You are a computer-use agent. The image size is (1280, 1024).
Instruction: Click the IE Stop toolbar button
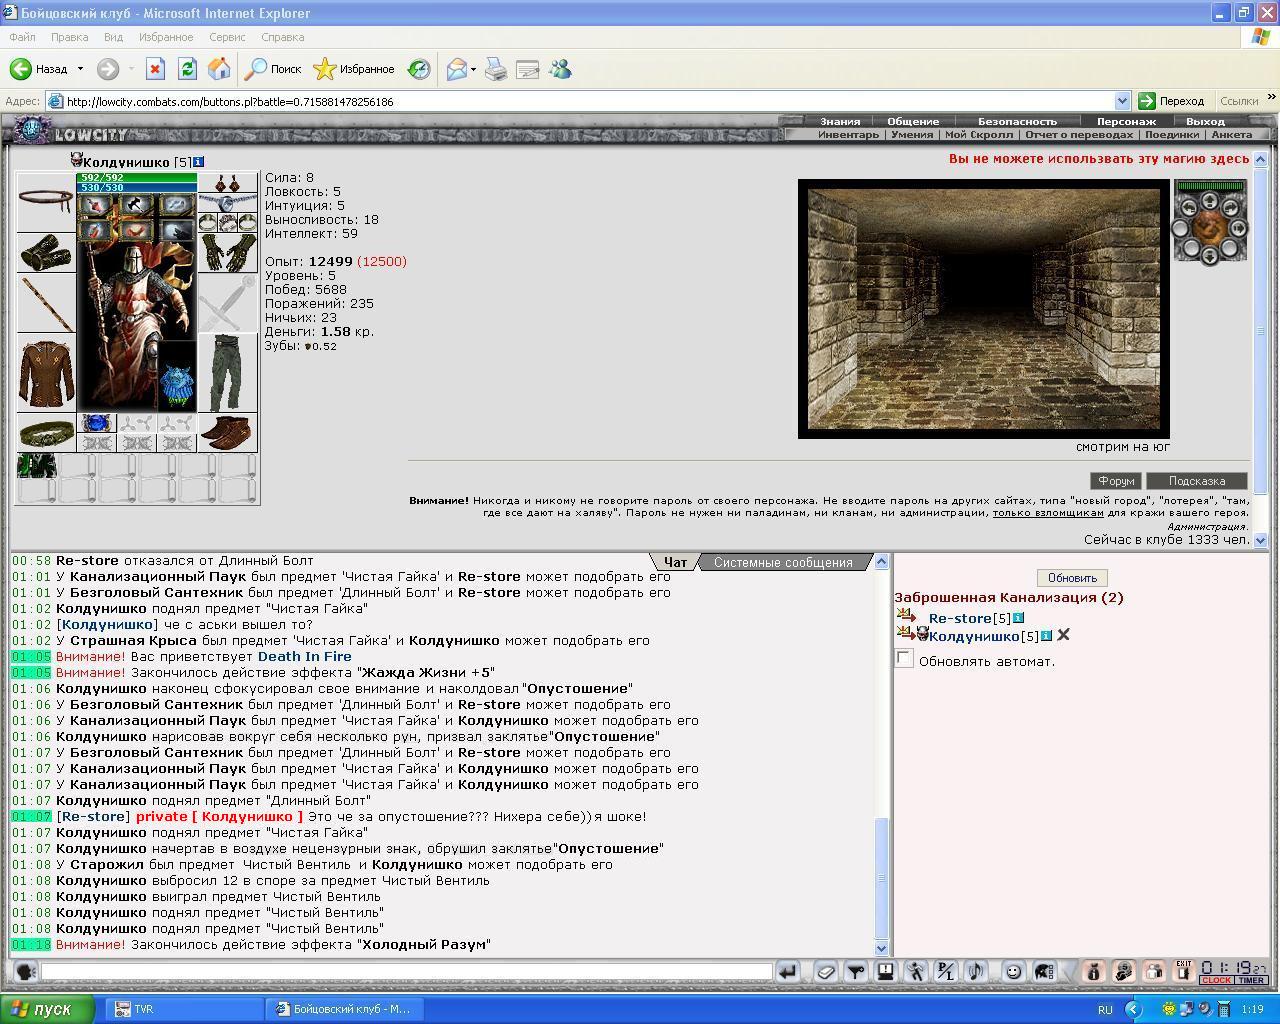tap(155, 69)
